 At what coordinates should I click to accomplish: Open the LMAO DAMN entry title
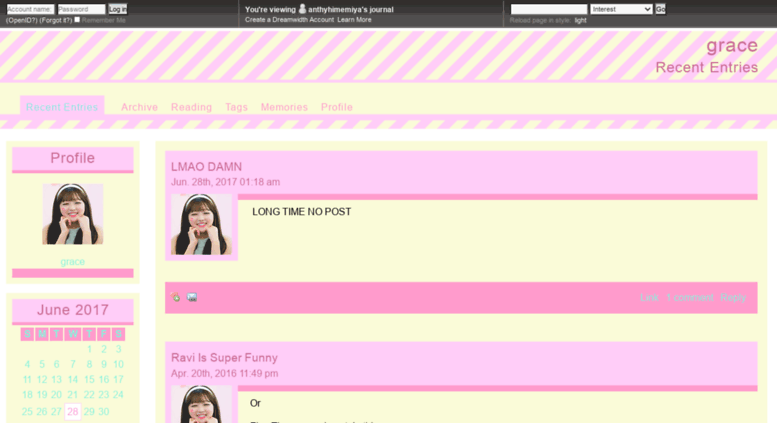coord(206,167)
